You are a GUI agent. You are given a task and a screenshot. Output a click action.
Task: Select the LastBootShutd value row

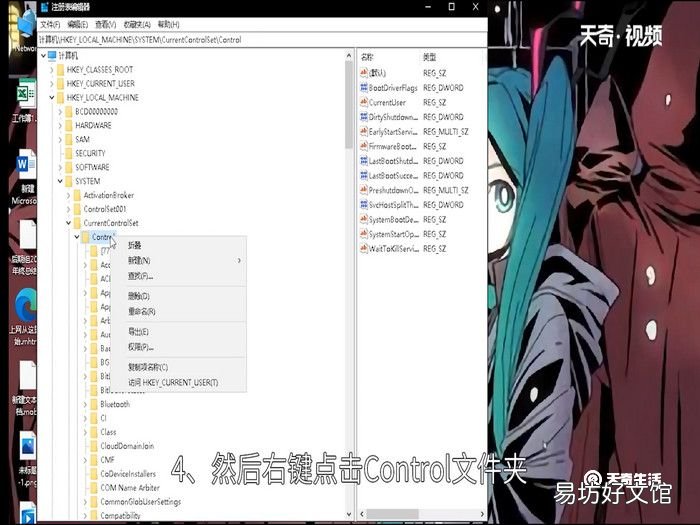point(412,161)
